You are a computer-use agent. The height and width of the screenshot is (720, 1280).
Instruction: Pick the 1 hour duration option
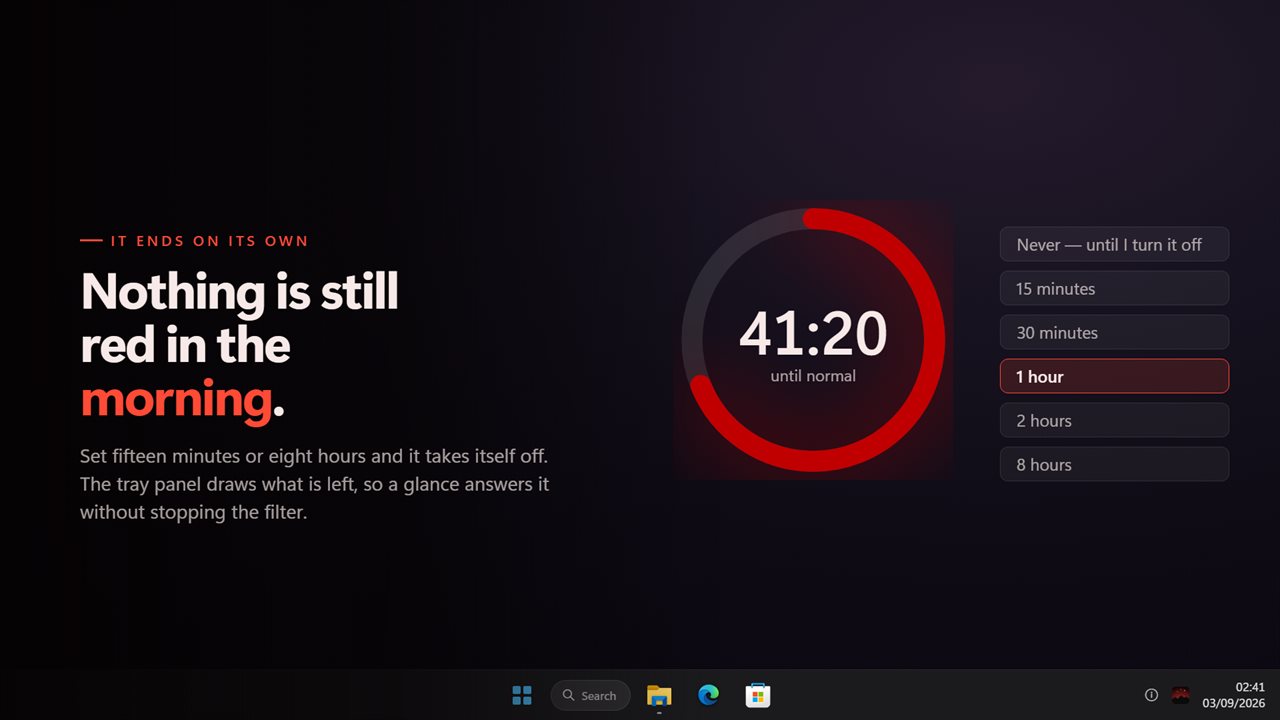1114,376
